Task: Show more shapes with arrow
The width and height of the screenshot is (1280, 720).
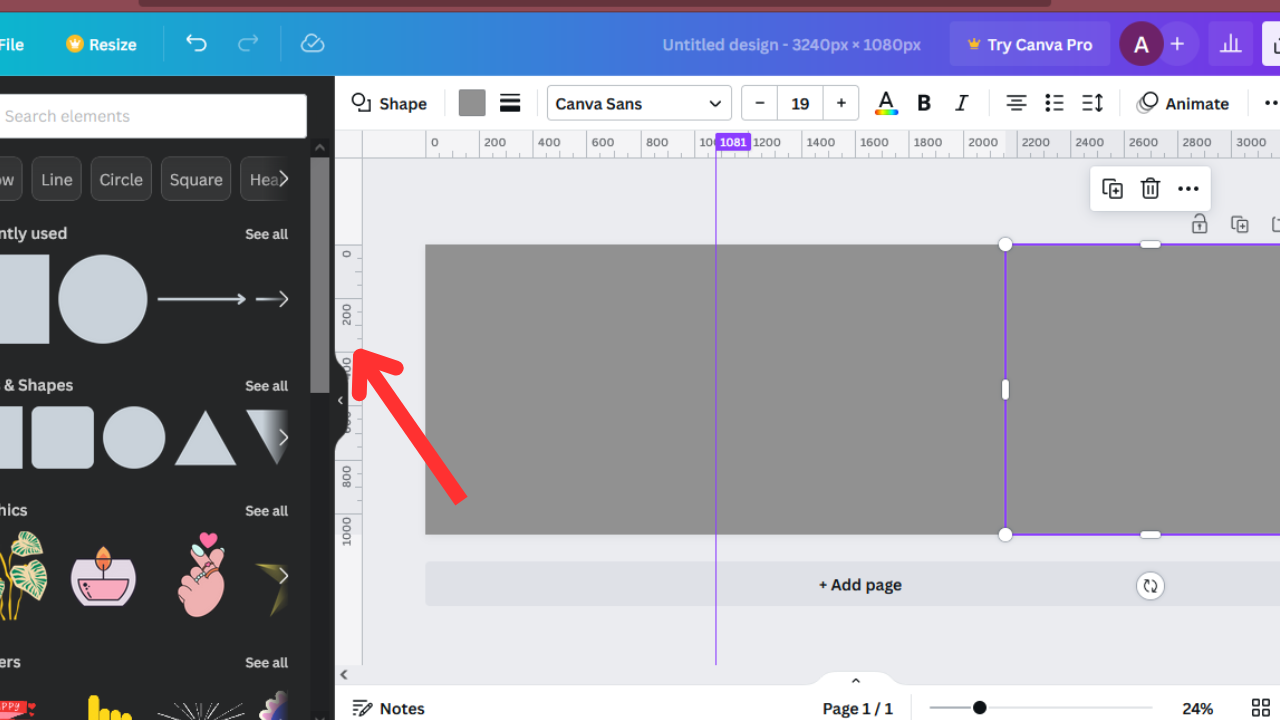Action: click(x=284, y=437)
